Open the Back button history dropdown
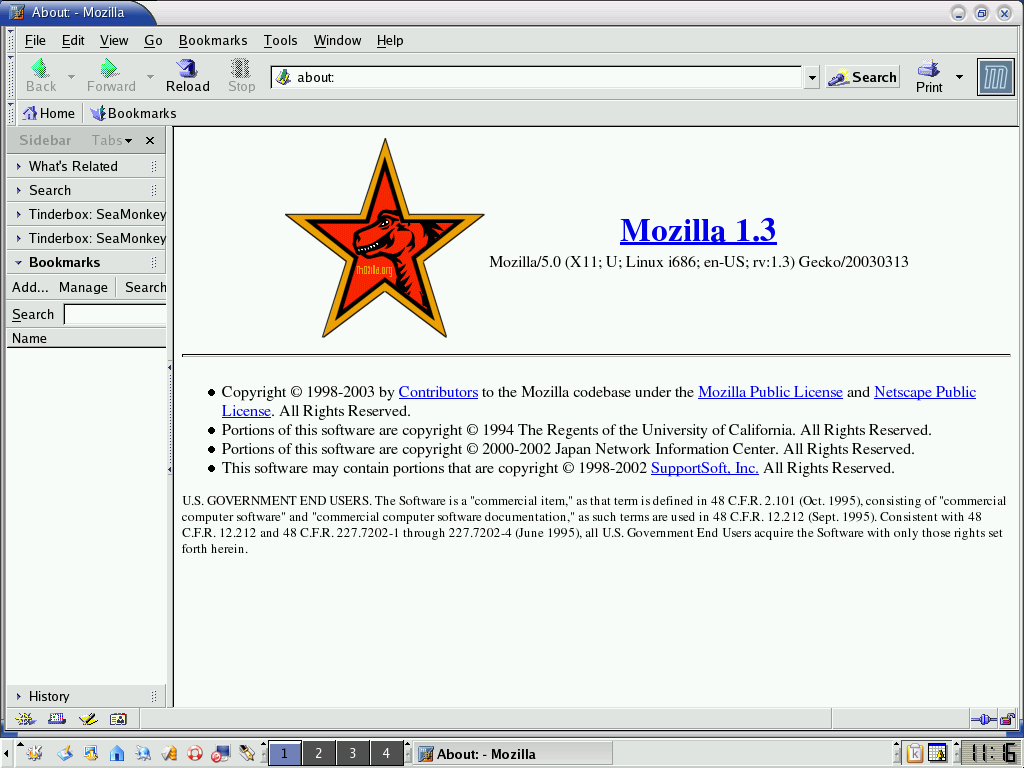 [x=71, y=77]
